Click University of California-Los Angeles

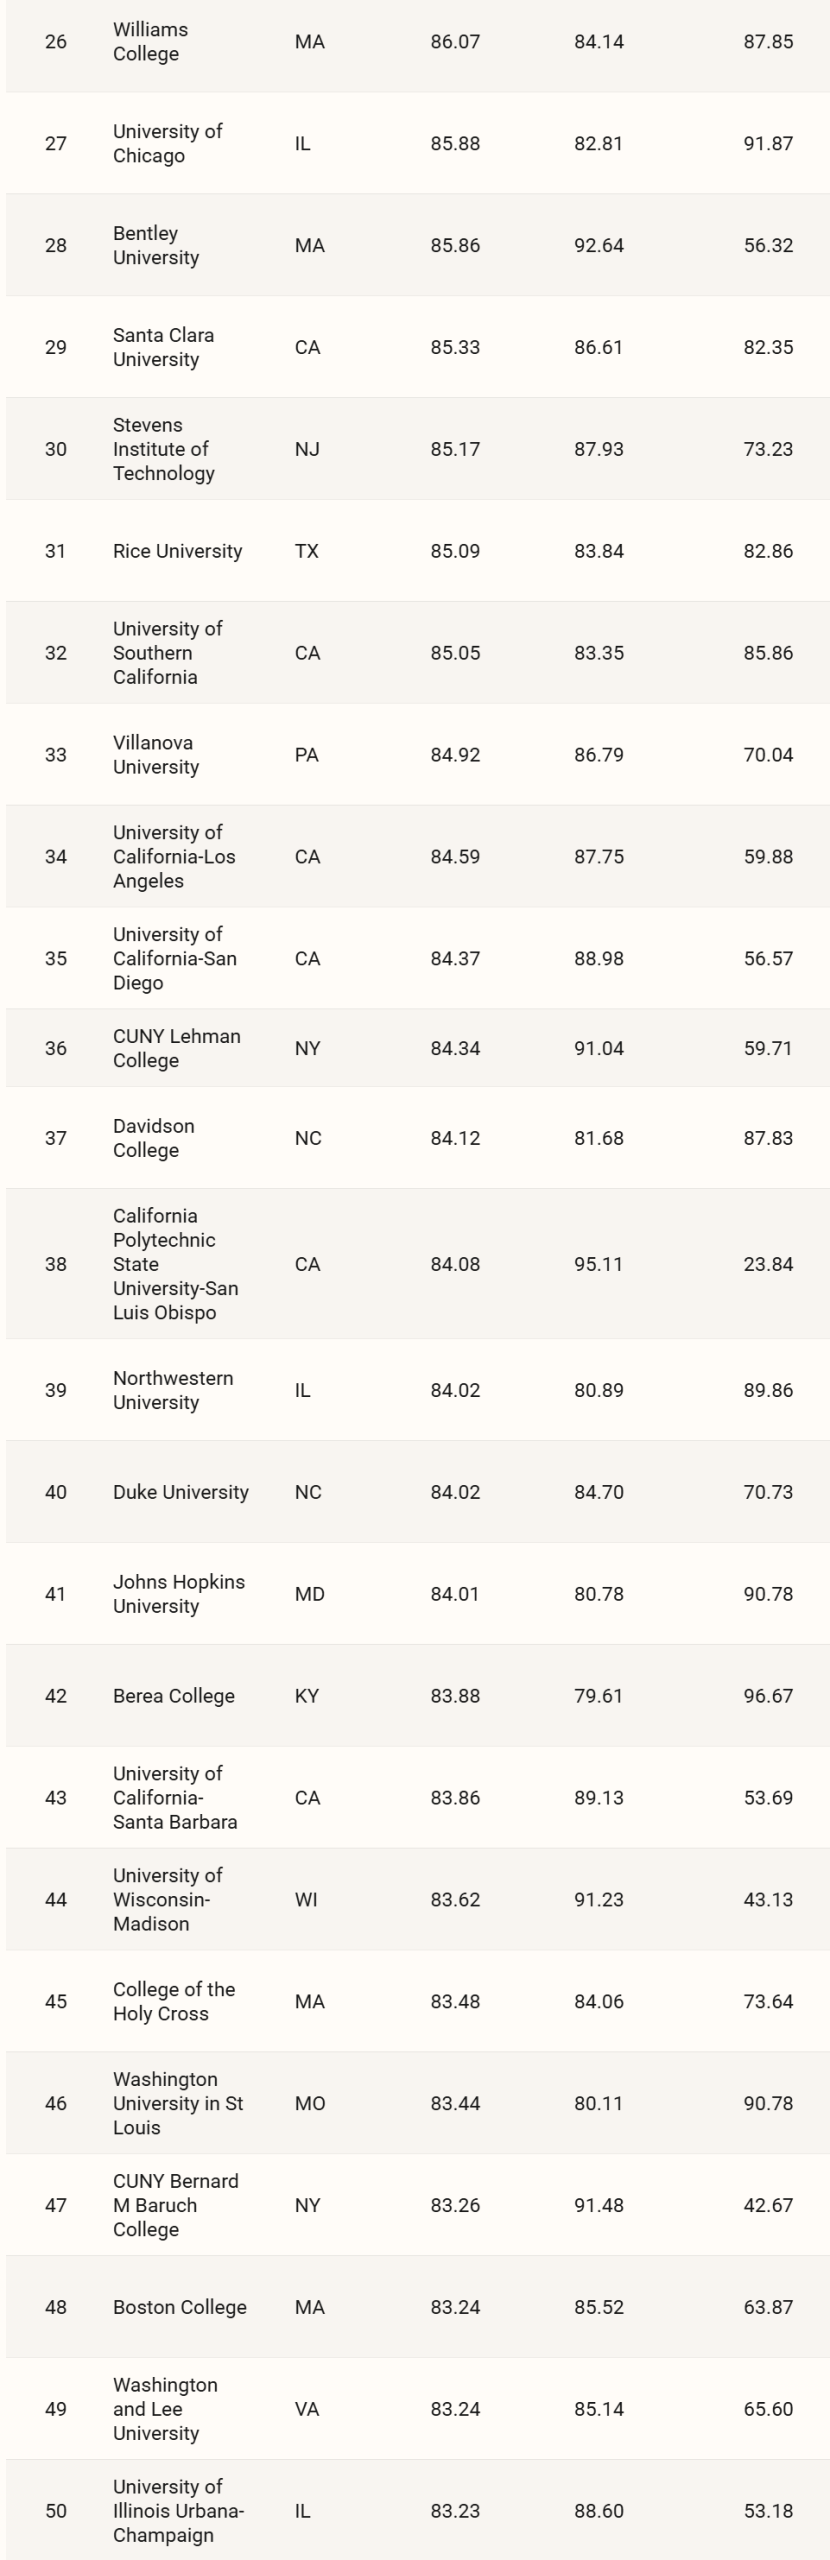coord(174,857)
